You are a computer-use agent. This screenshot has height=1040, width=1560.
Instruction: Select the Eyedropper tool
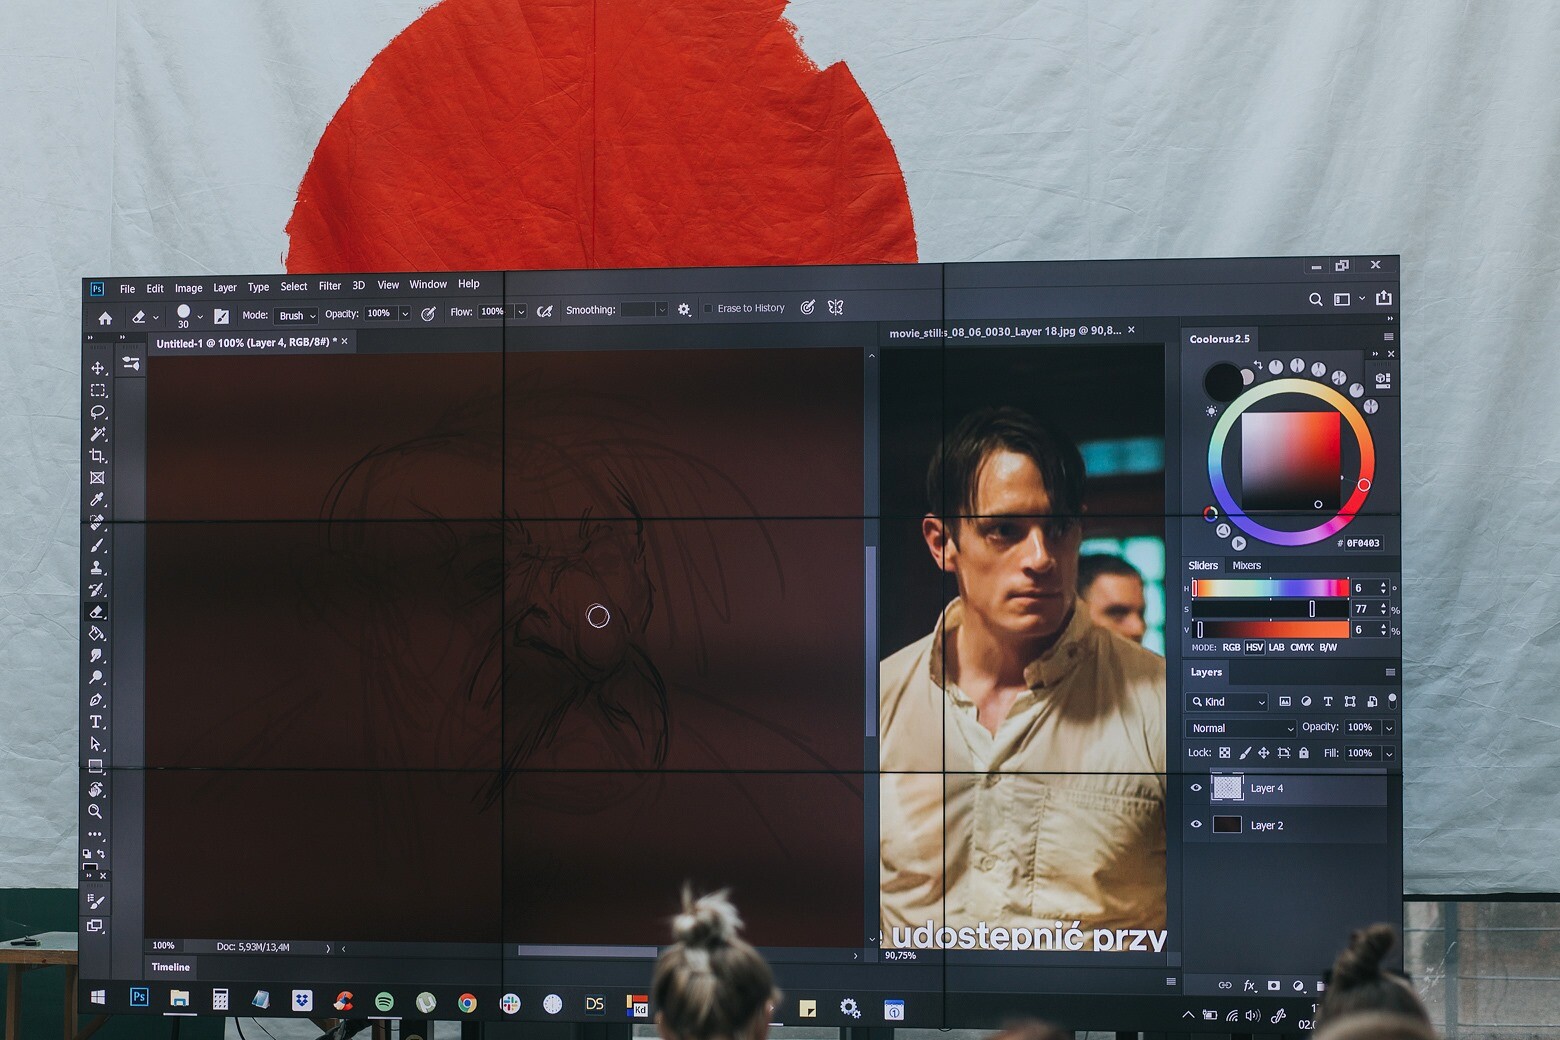(x=97, y=500)
